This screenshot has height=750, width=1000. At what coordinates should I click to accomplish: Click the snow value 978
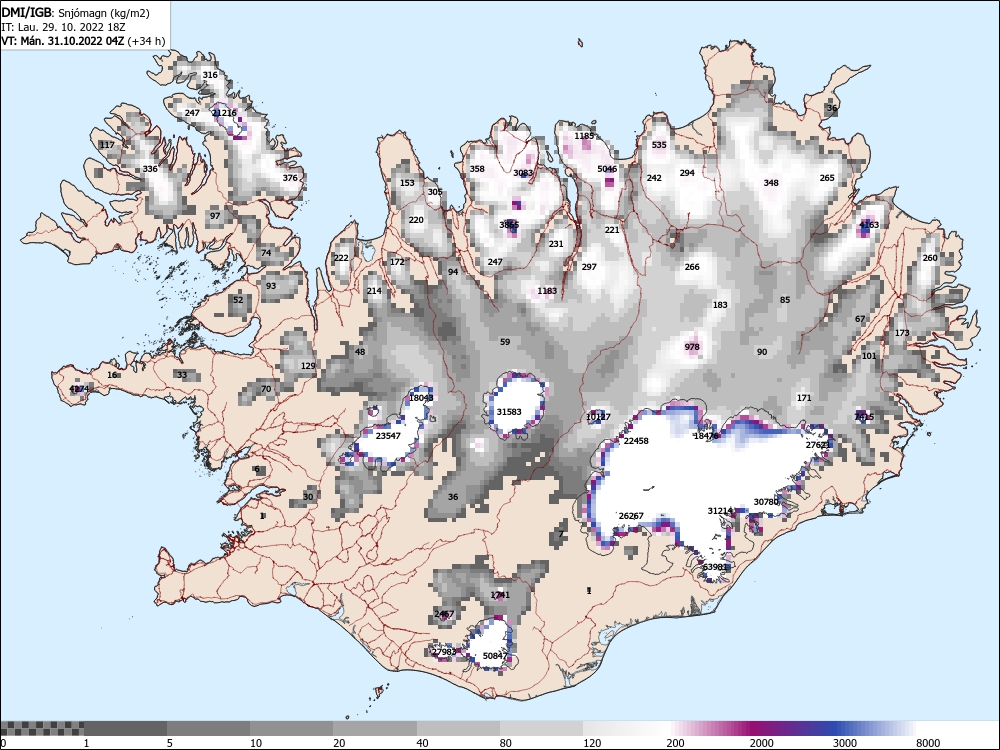692,347
